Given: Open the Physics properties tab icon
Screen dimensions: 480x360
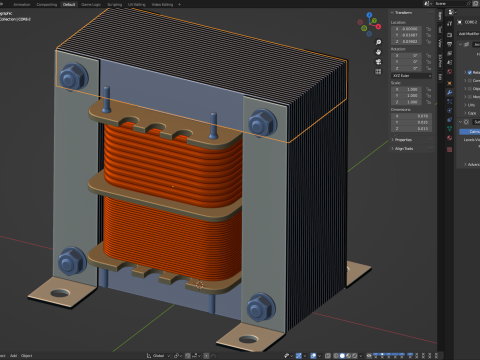Looking at the screenshot, I should click(449, 110).
